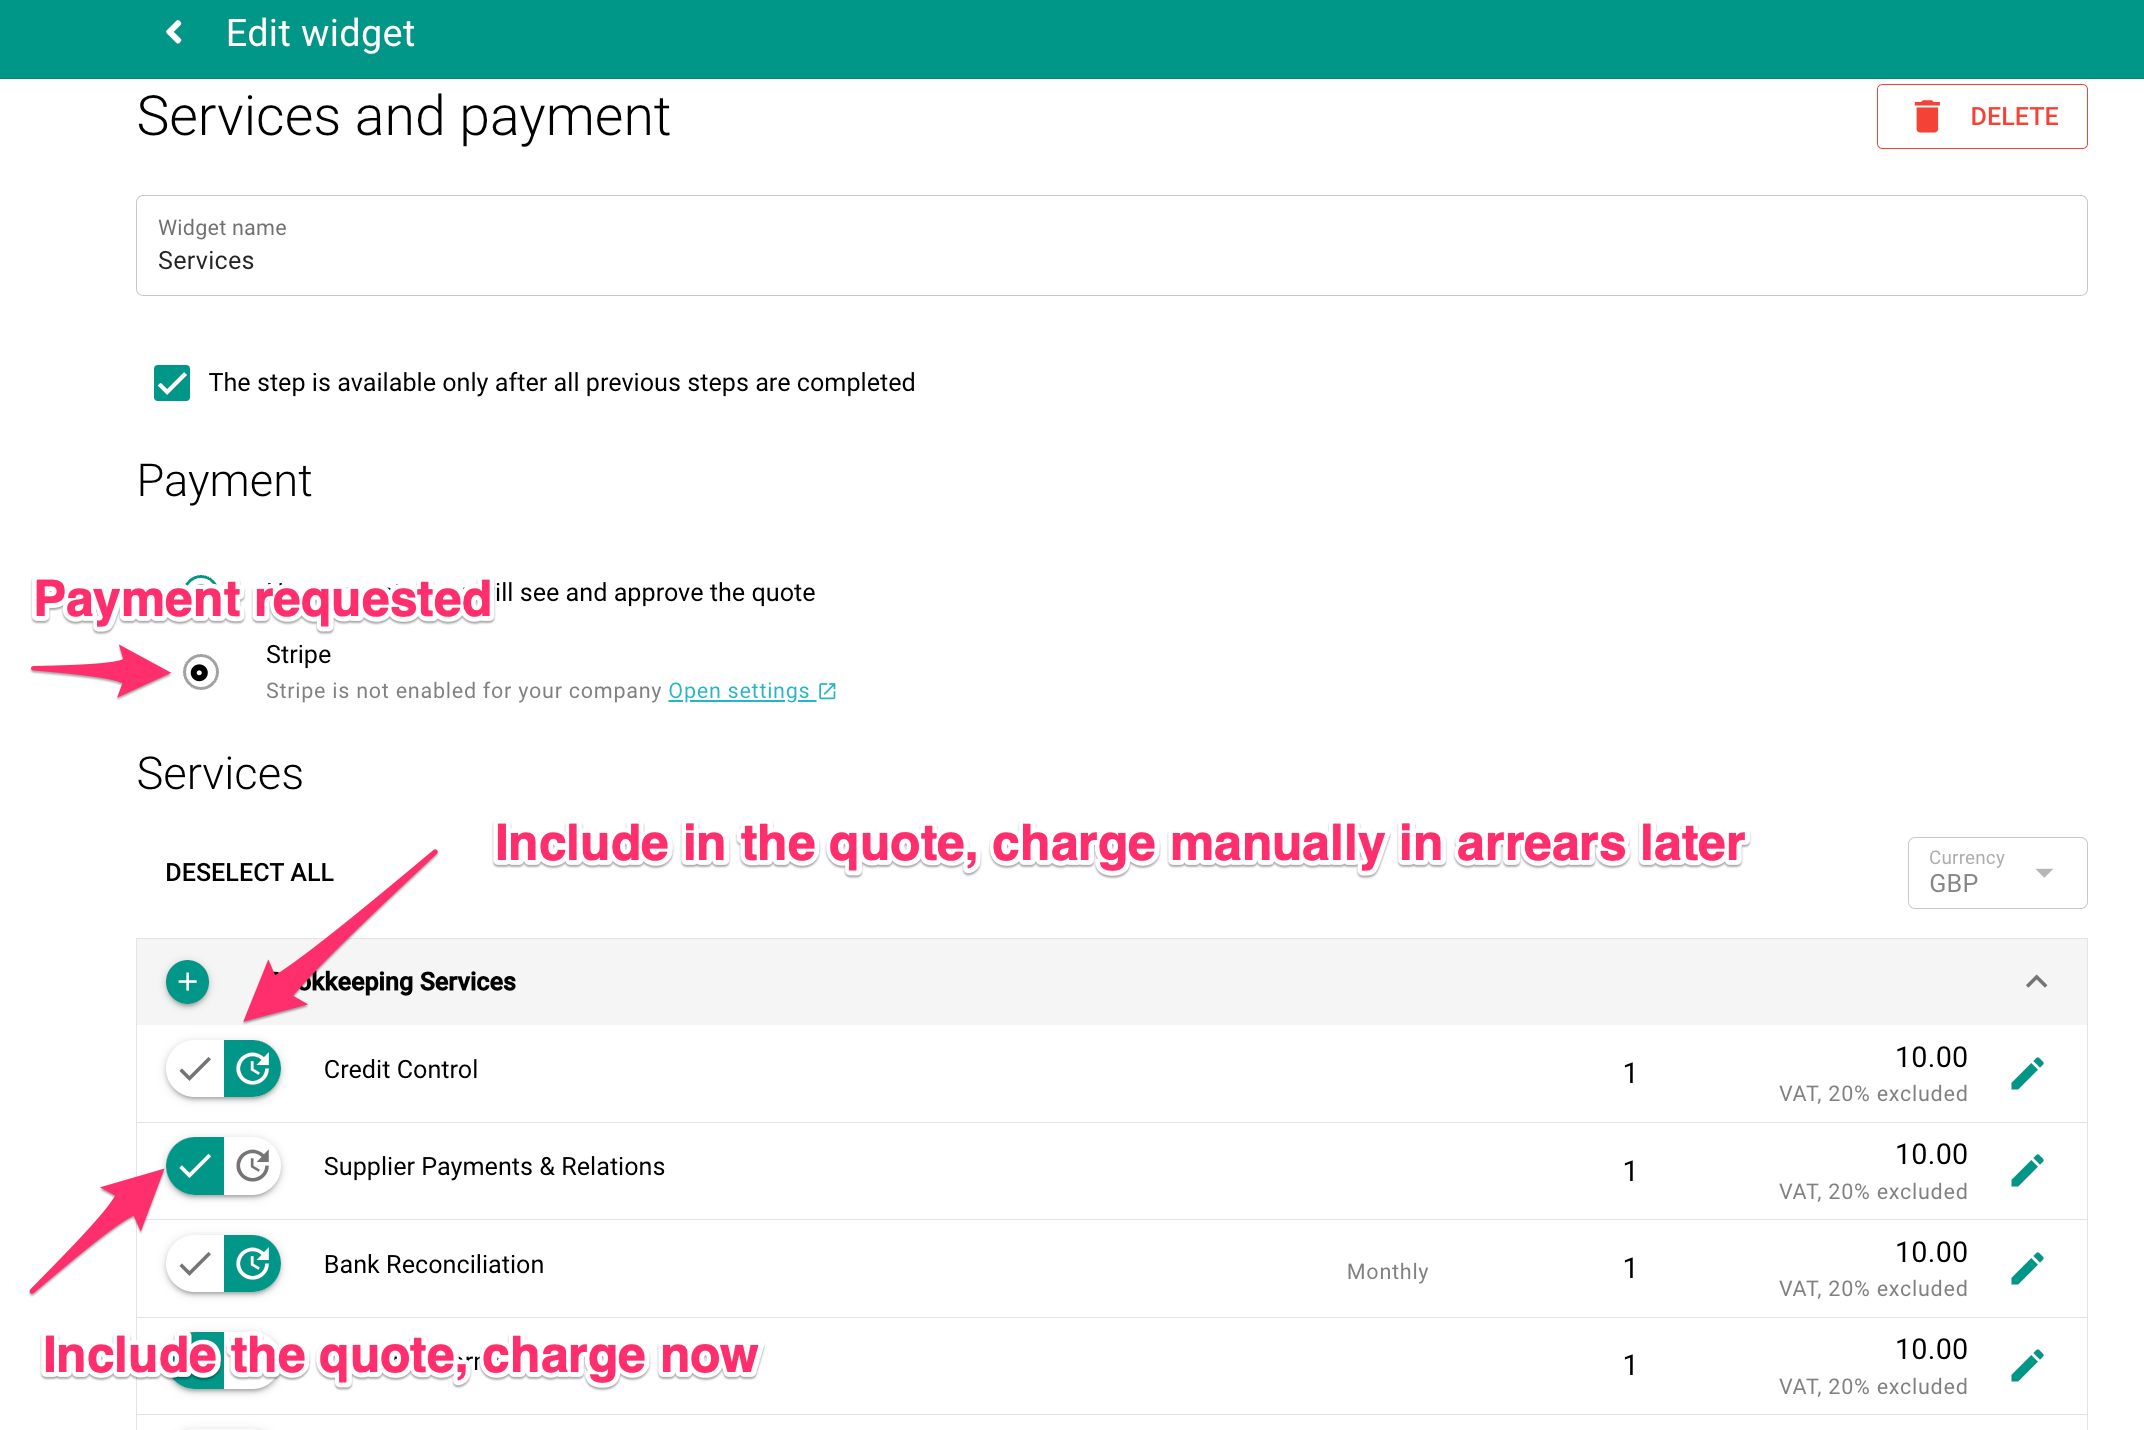Expand the currency selector arrow
The height and width of the screenshot is (1430, 2144).
pos(2044,872)
